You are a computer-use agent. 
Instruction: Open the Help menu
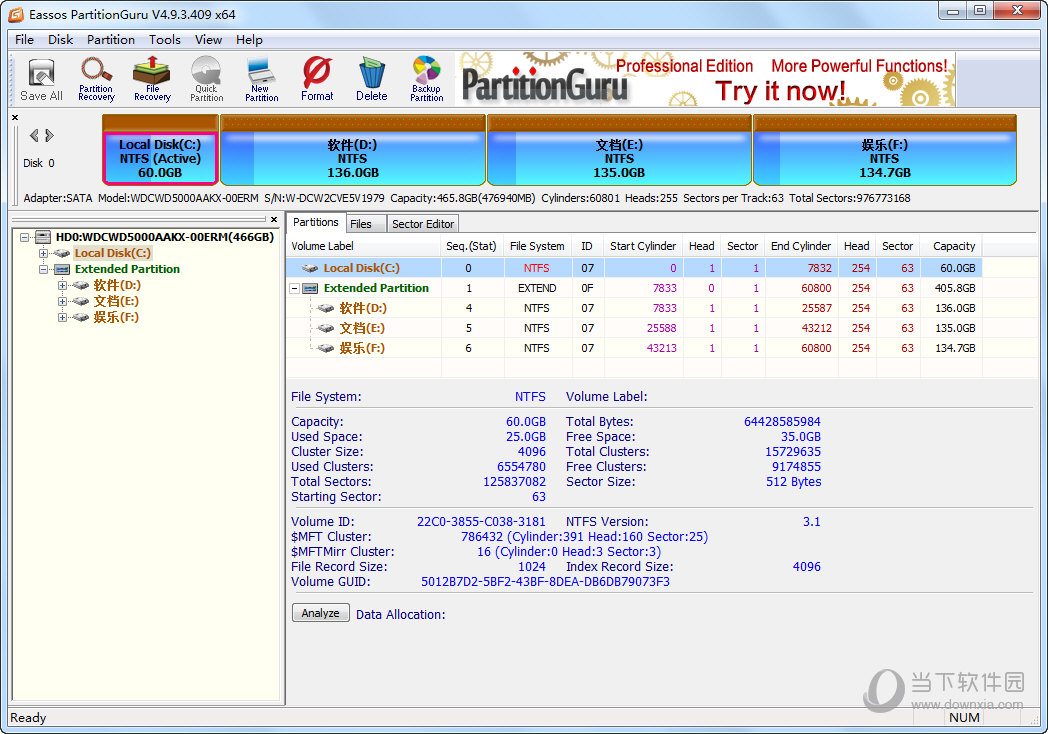coord(249,39)
